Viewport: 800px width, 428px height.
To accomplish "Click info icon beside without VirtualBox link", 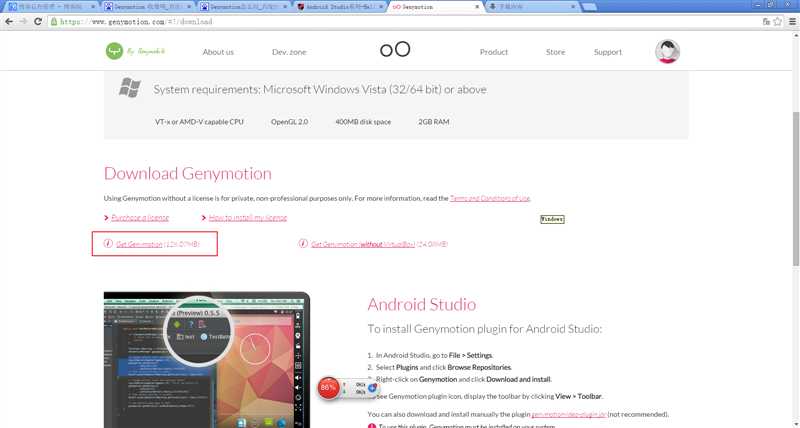I will point(303,243).
